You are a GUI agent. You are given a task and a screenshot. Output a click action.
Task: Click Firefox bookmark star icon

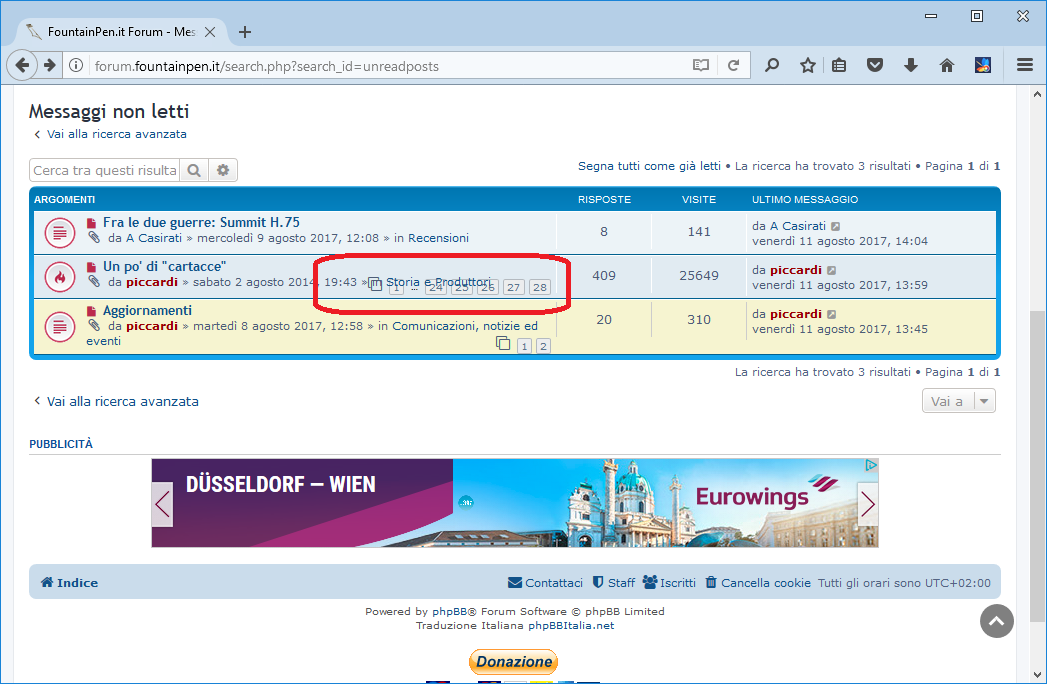tap(807, 66)
